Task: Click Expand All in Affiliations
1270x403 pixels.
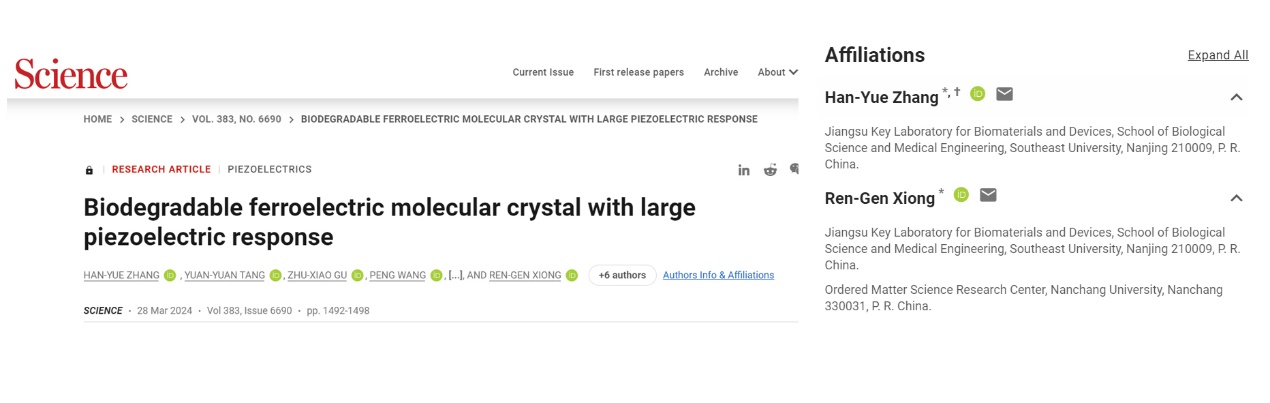Action: coord(1218,55)
